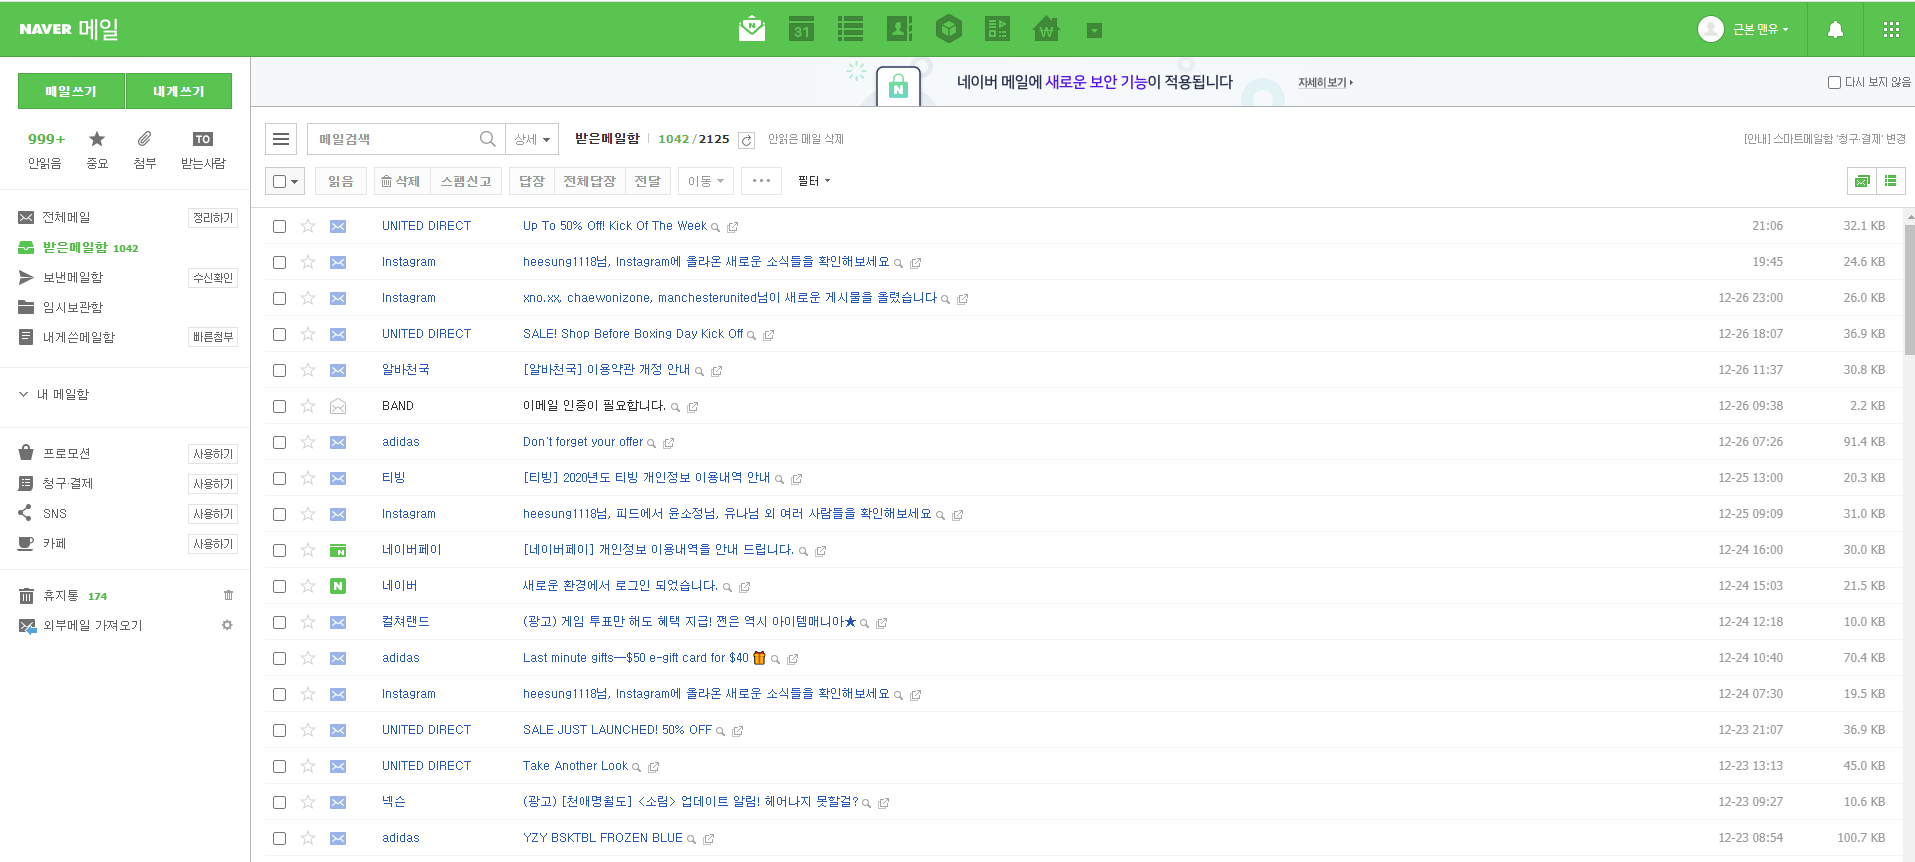Click 메일쓰기 compose button

[x=71, y=91]
